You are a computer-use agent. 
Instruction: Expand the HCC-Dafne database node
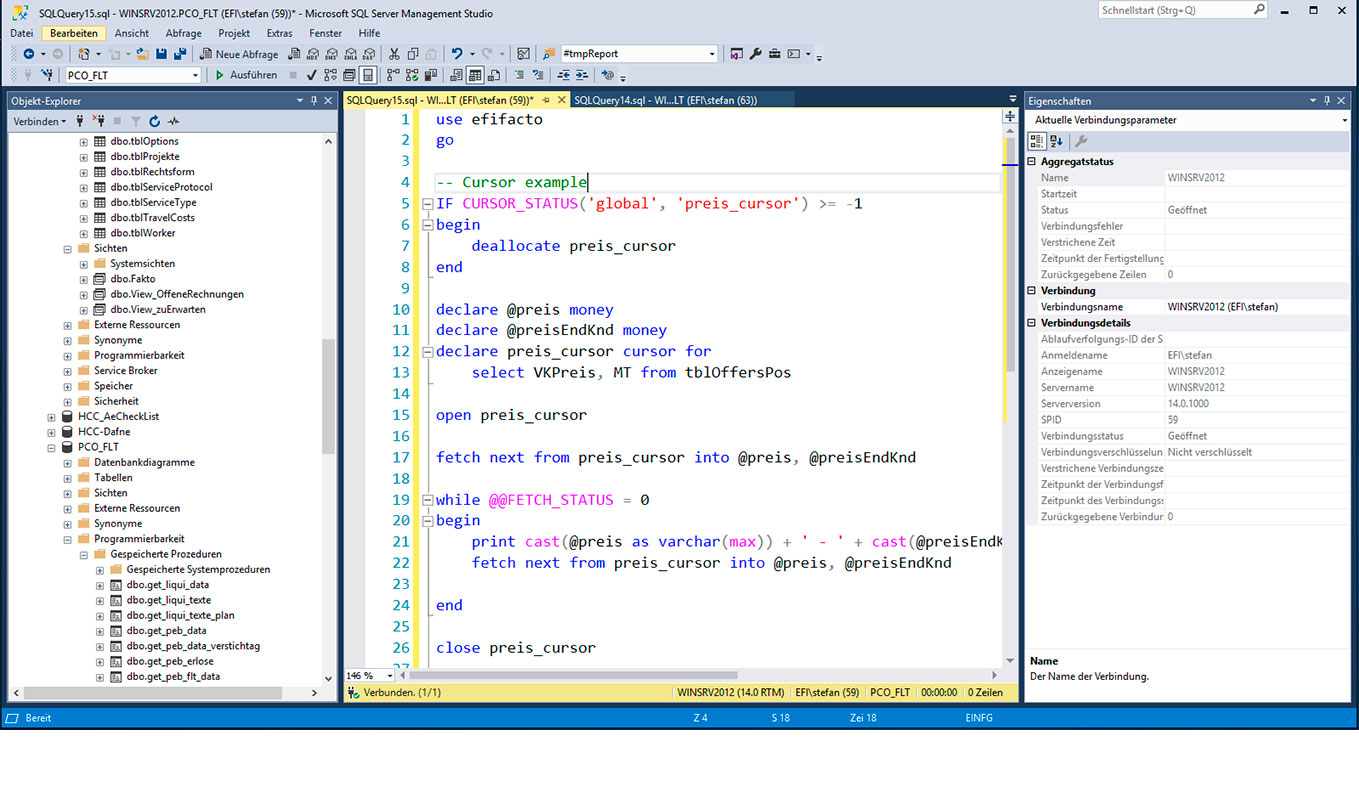click(52, 432)
